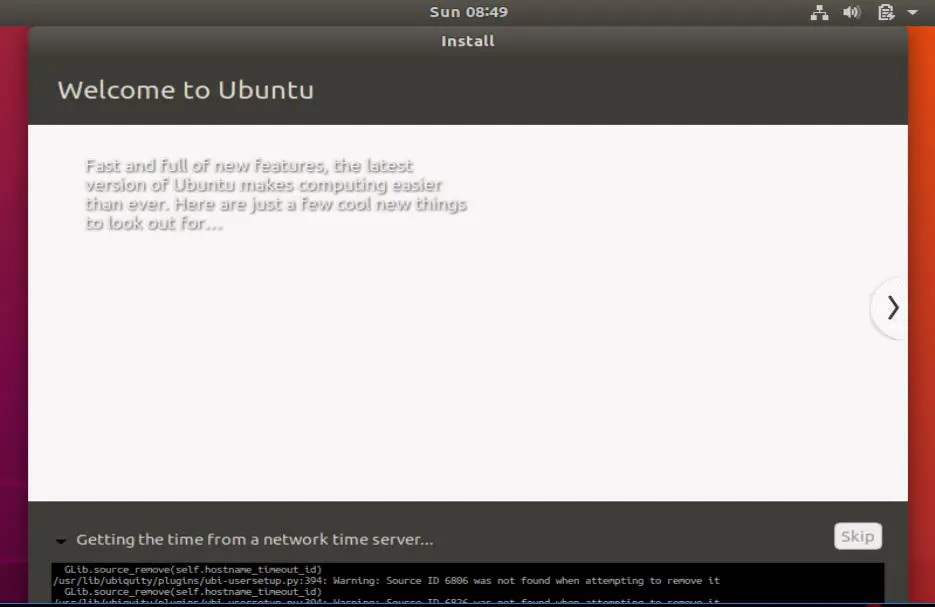Skip getting time from network server
The image size is (935, 607).
coord(857,536)
